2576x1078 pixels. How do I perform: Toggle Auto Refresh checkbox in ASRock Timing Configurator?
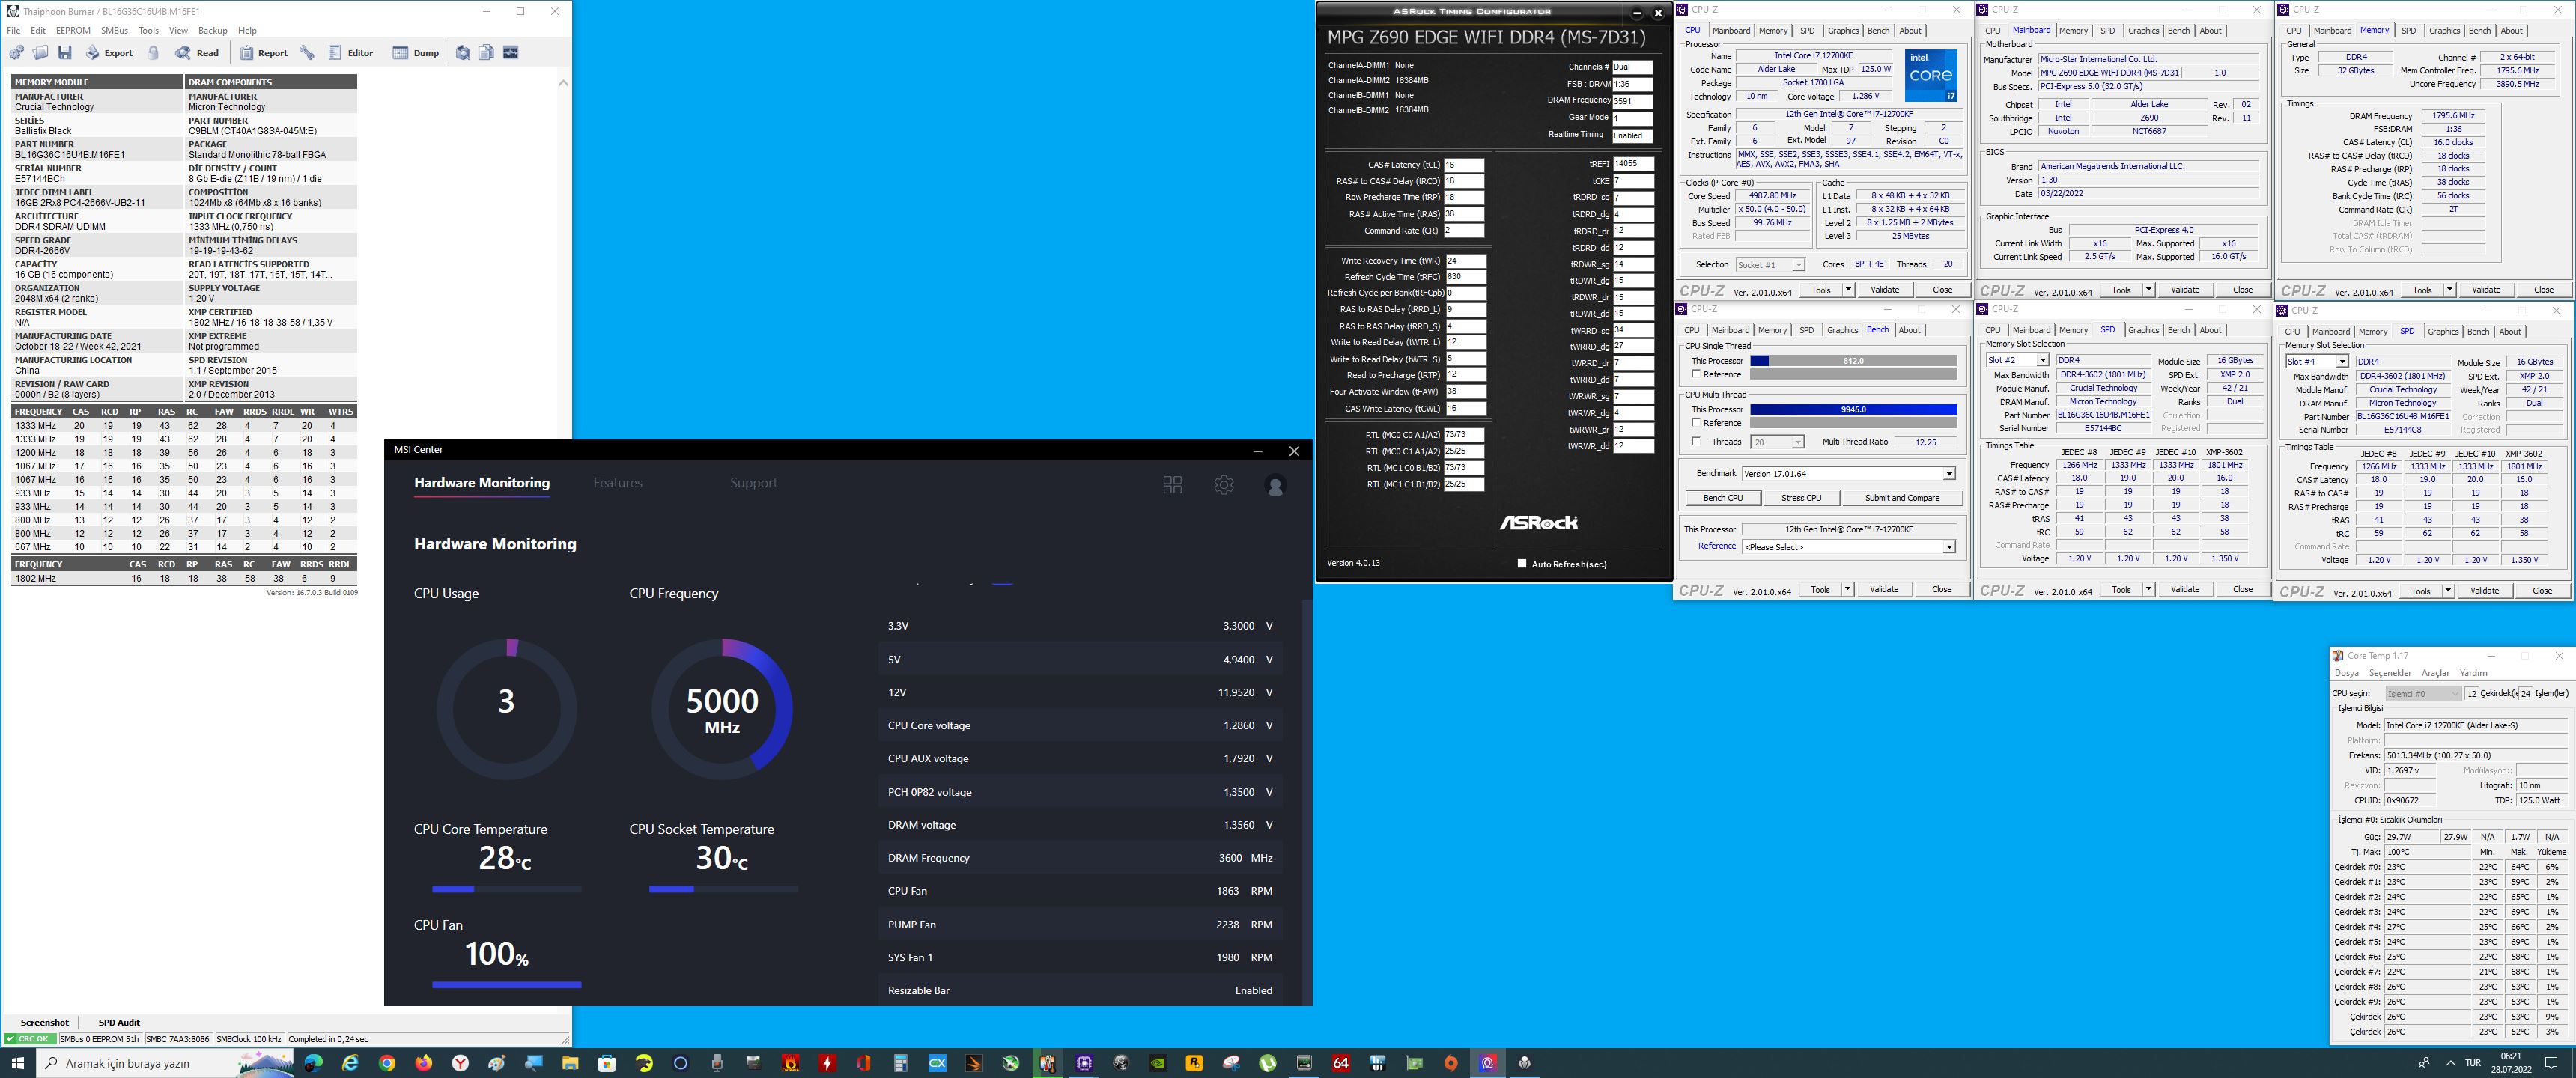point(1522,563)
